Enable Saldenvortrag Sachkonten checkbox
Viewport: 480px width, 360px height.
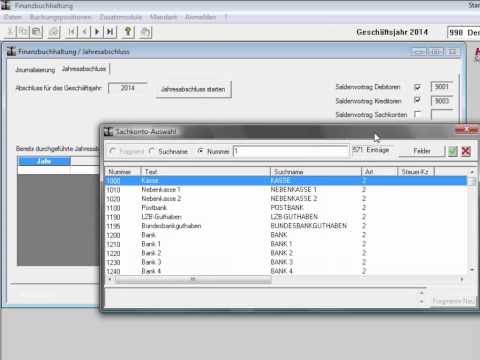coord(417,114)
